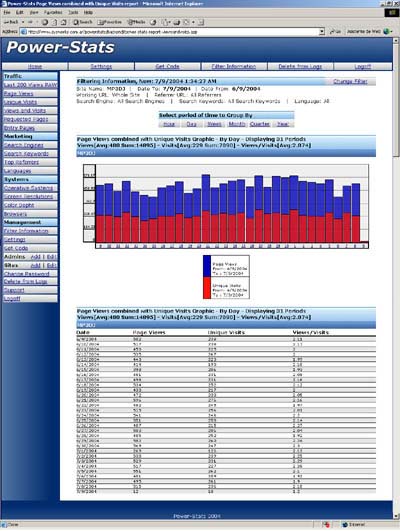Open Support sidebar link
The width and height of the screenshot is (400, 531).
tap(14, 290)
